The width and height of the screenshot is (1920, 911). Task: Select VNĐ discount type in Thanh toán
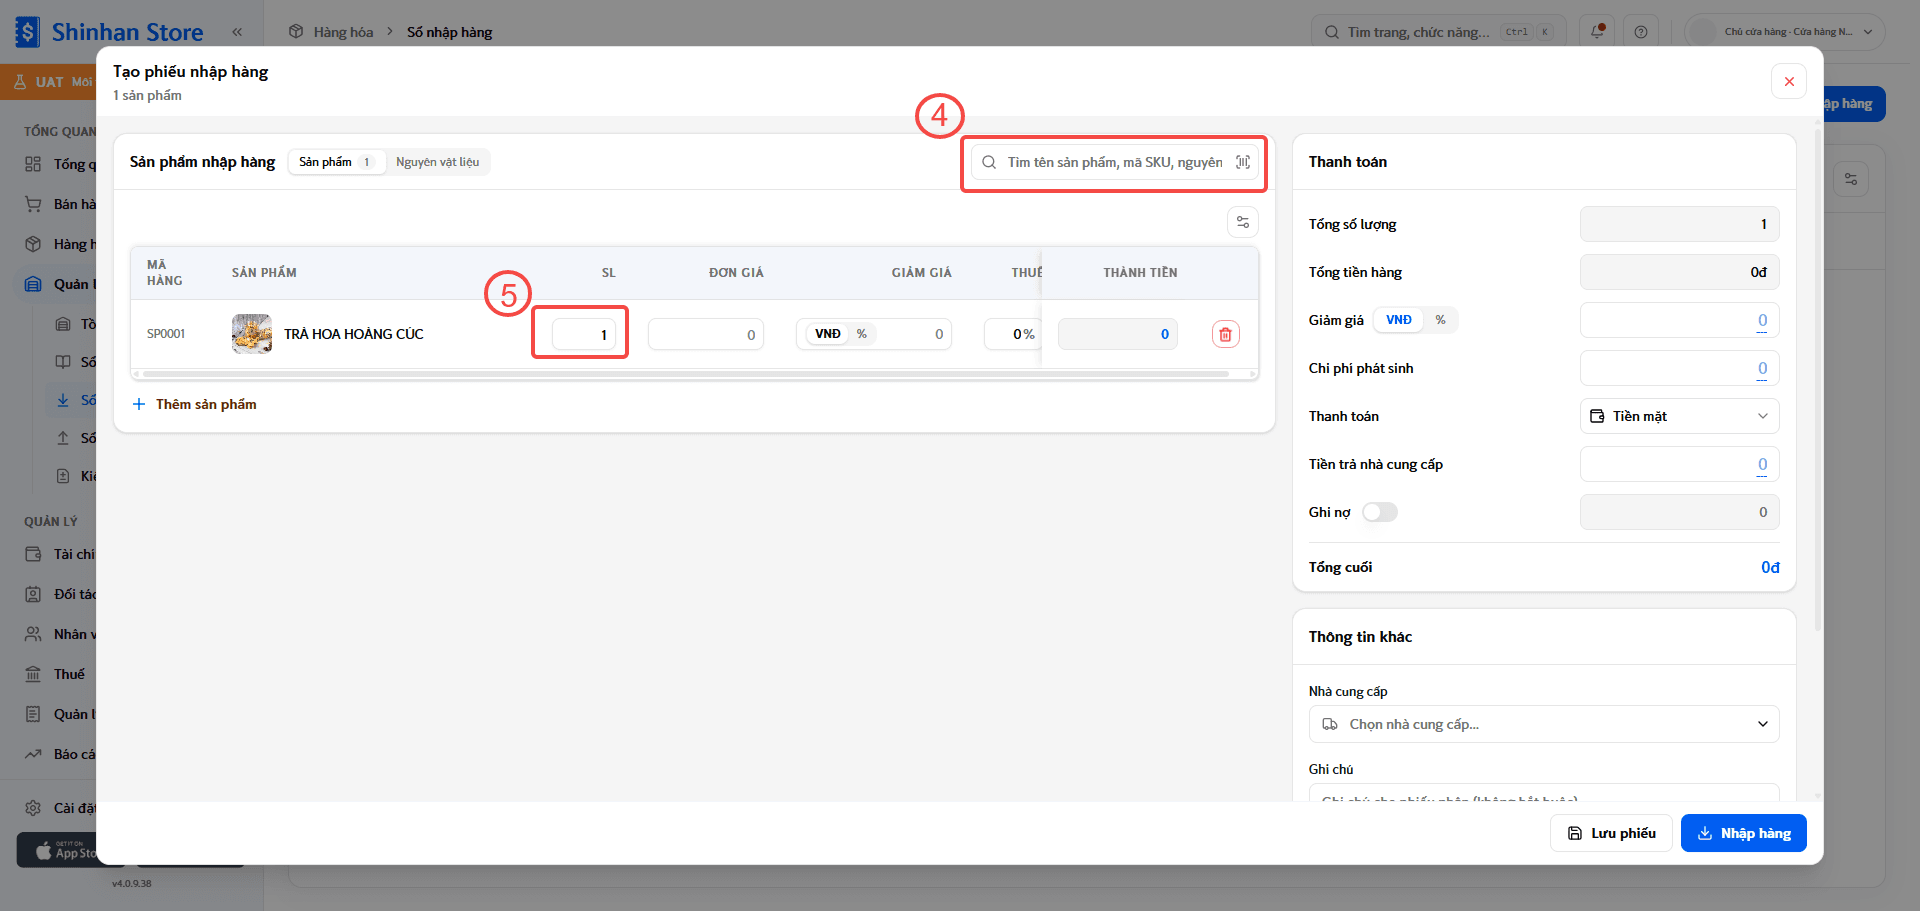point(1398,320)
